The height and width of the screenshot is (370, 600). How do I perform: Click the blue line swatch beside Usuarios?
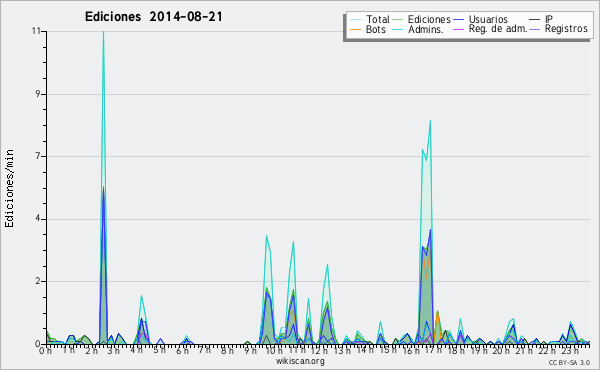(x=458, y=20)
